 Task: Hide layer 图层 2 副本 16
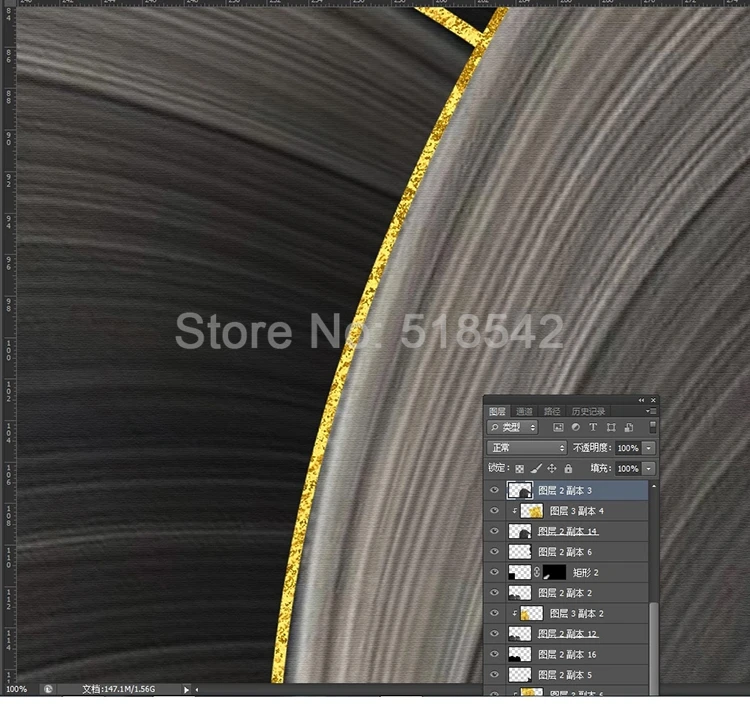pyautogui.click(x=495, y=654)
